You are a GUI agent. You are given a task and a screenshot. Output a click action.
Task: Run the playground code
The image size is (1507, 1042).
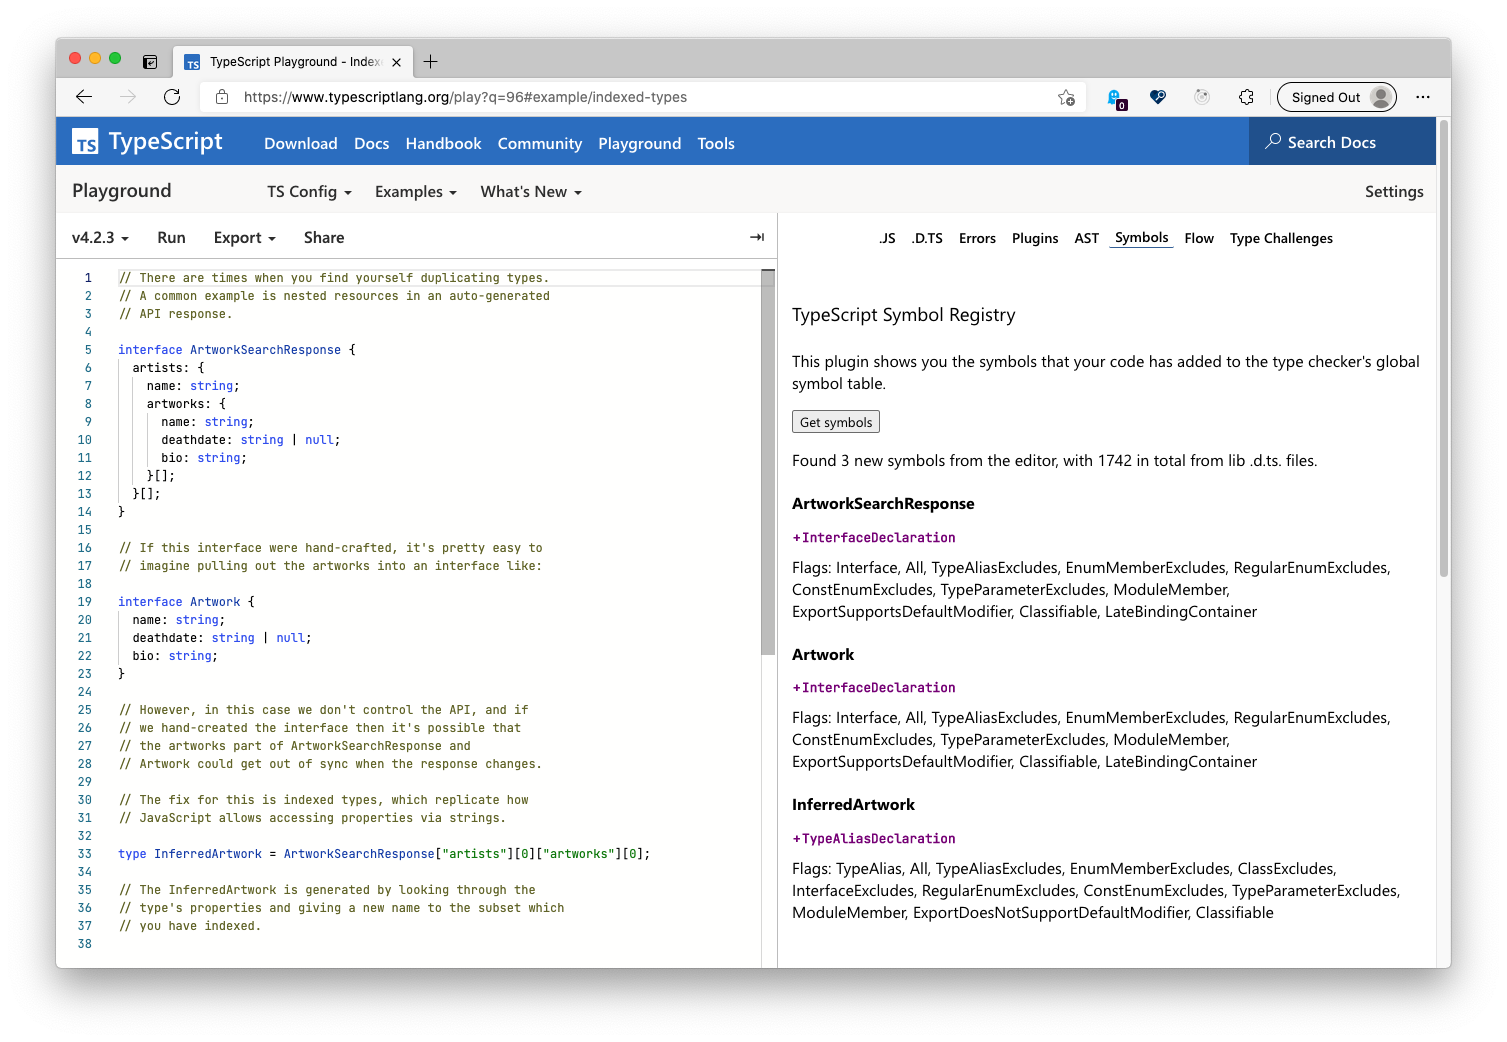tap(171, 238)
